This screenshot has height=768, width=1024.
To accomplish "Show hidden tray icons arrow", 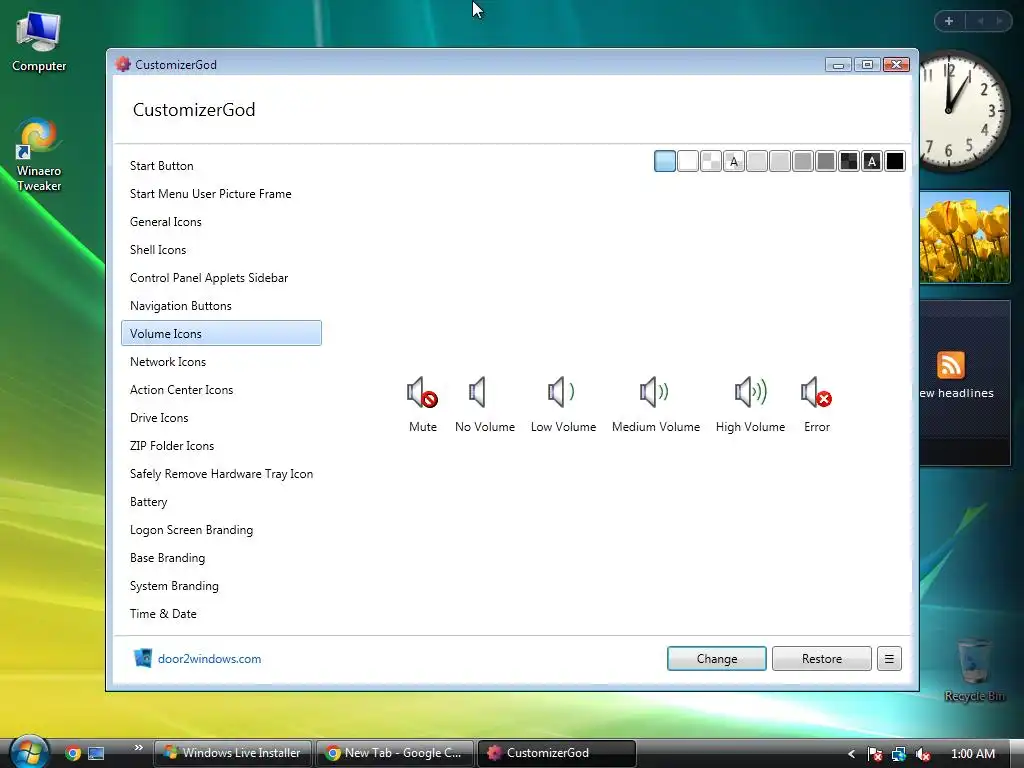I will click(x=851, y=754).
